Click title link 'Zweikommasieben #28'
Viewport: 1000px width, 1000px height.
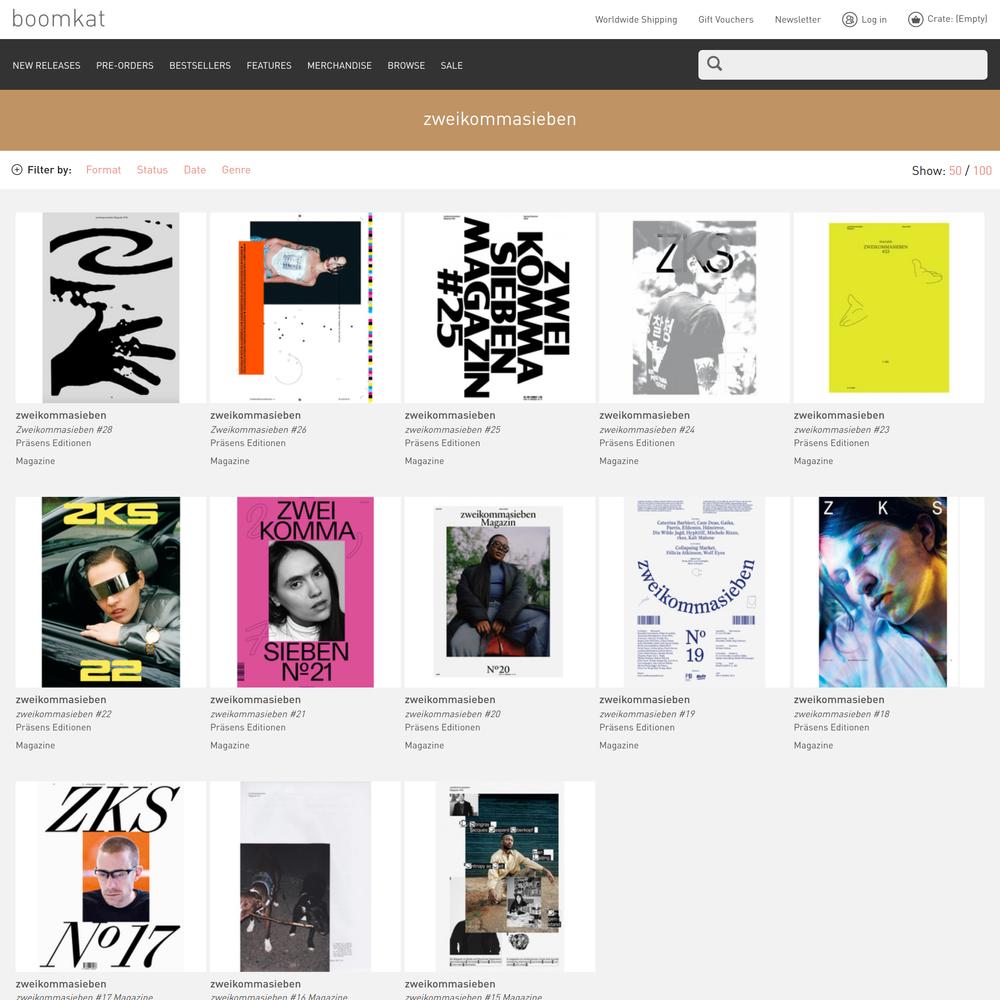pos(64,430)
